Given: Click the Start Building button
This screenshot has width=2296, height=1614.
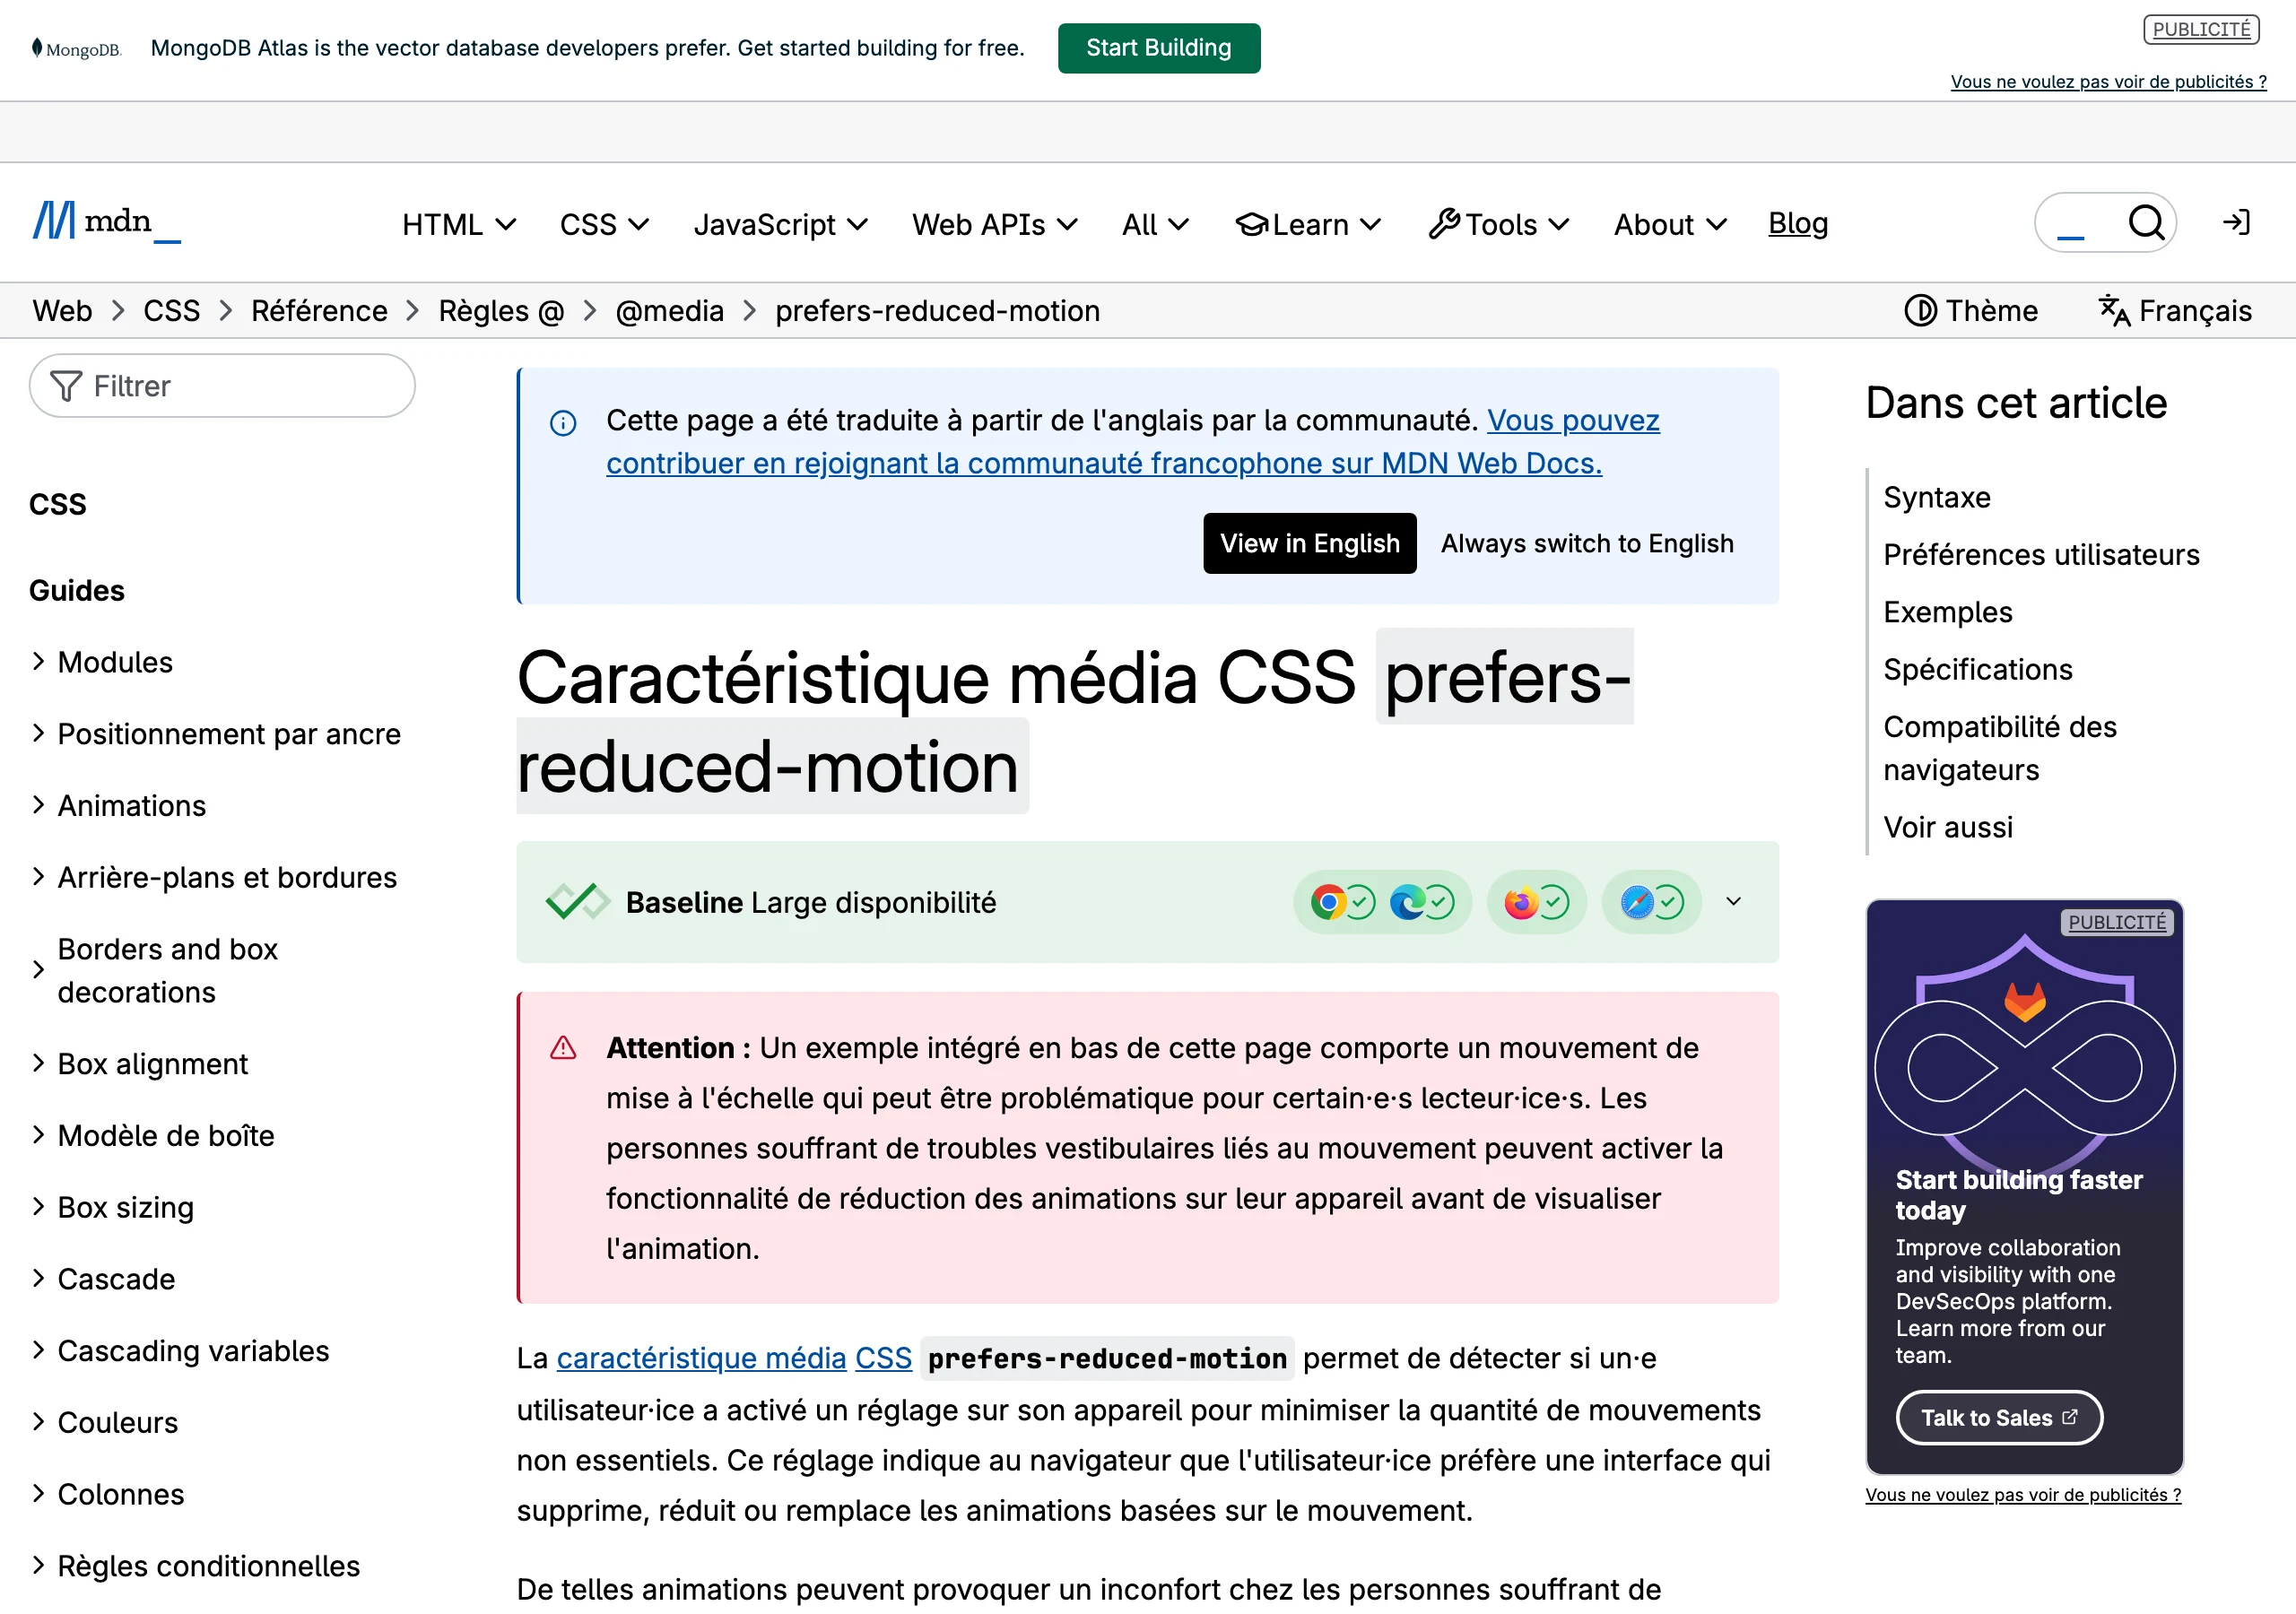Looking at the screenshot, I should click(x=1158, y=48).
